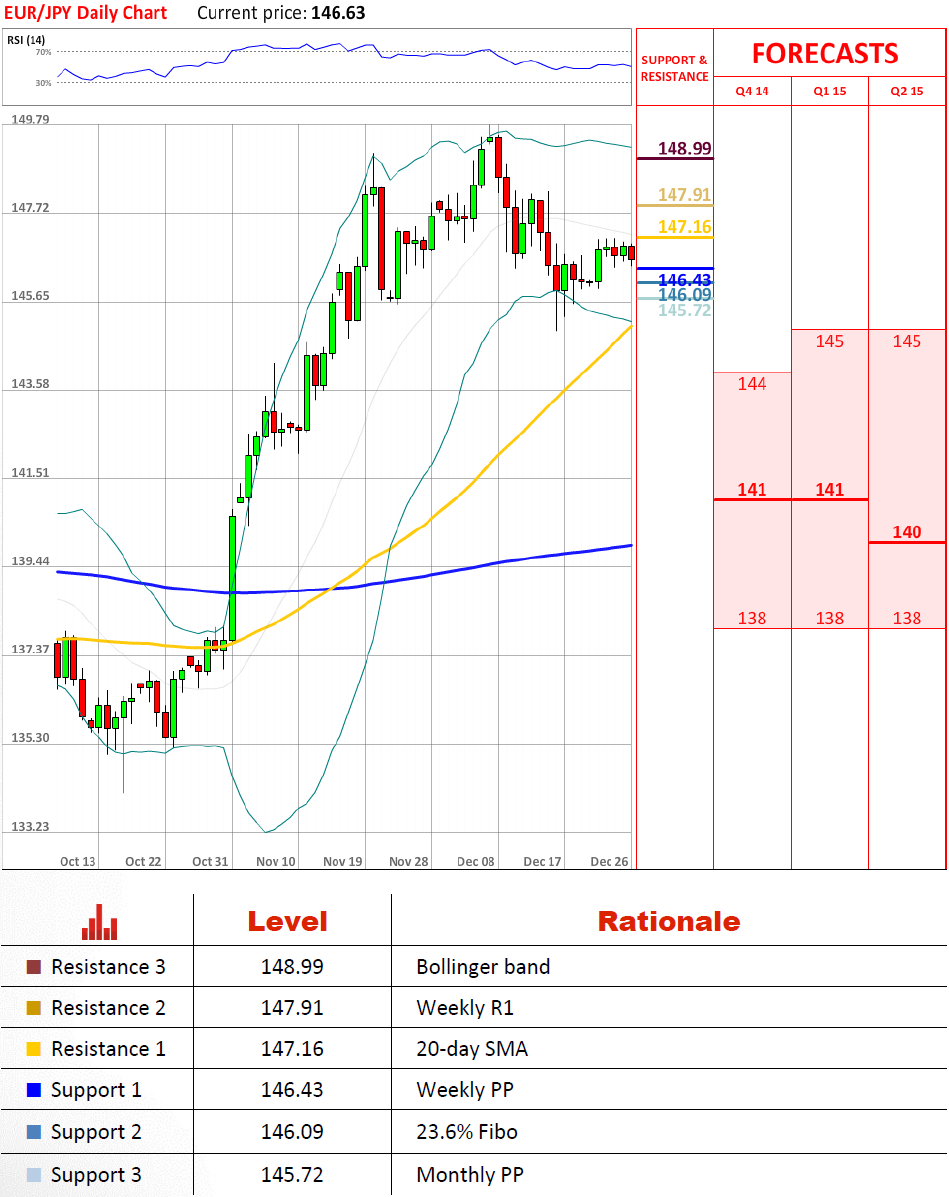Select the 'Resistance 1' row label

coord(108,1050)
